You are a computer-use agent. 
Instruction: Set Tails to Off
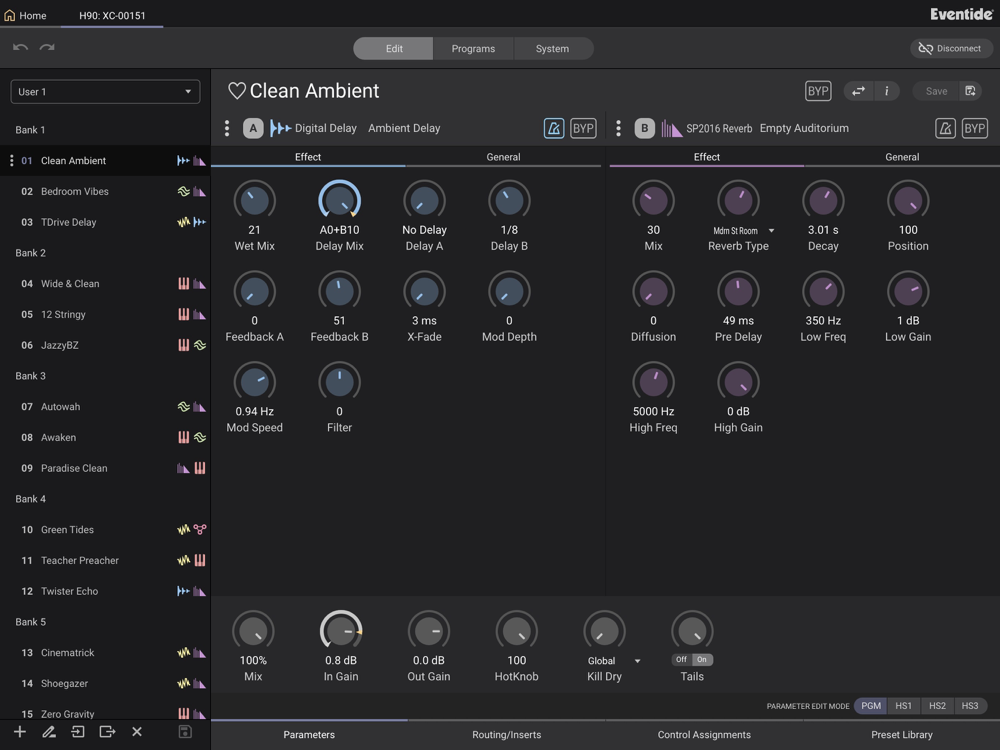point(682,659)
